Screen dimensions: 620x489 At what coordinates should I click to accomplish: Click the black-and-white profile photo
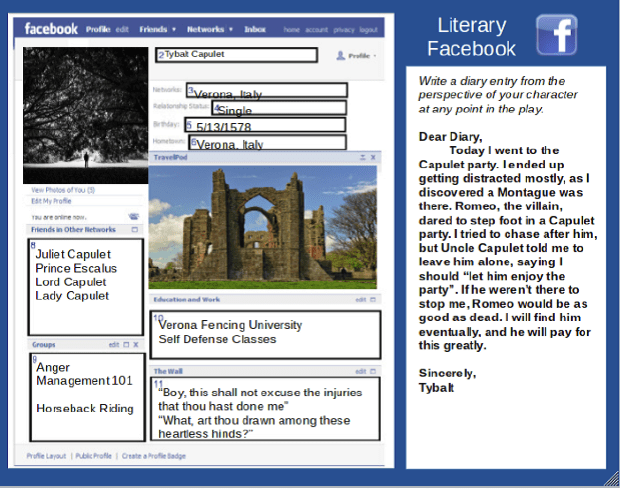(85, 114)
